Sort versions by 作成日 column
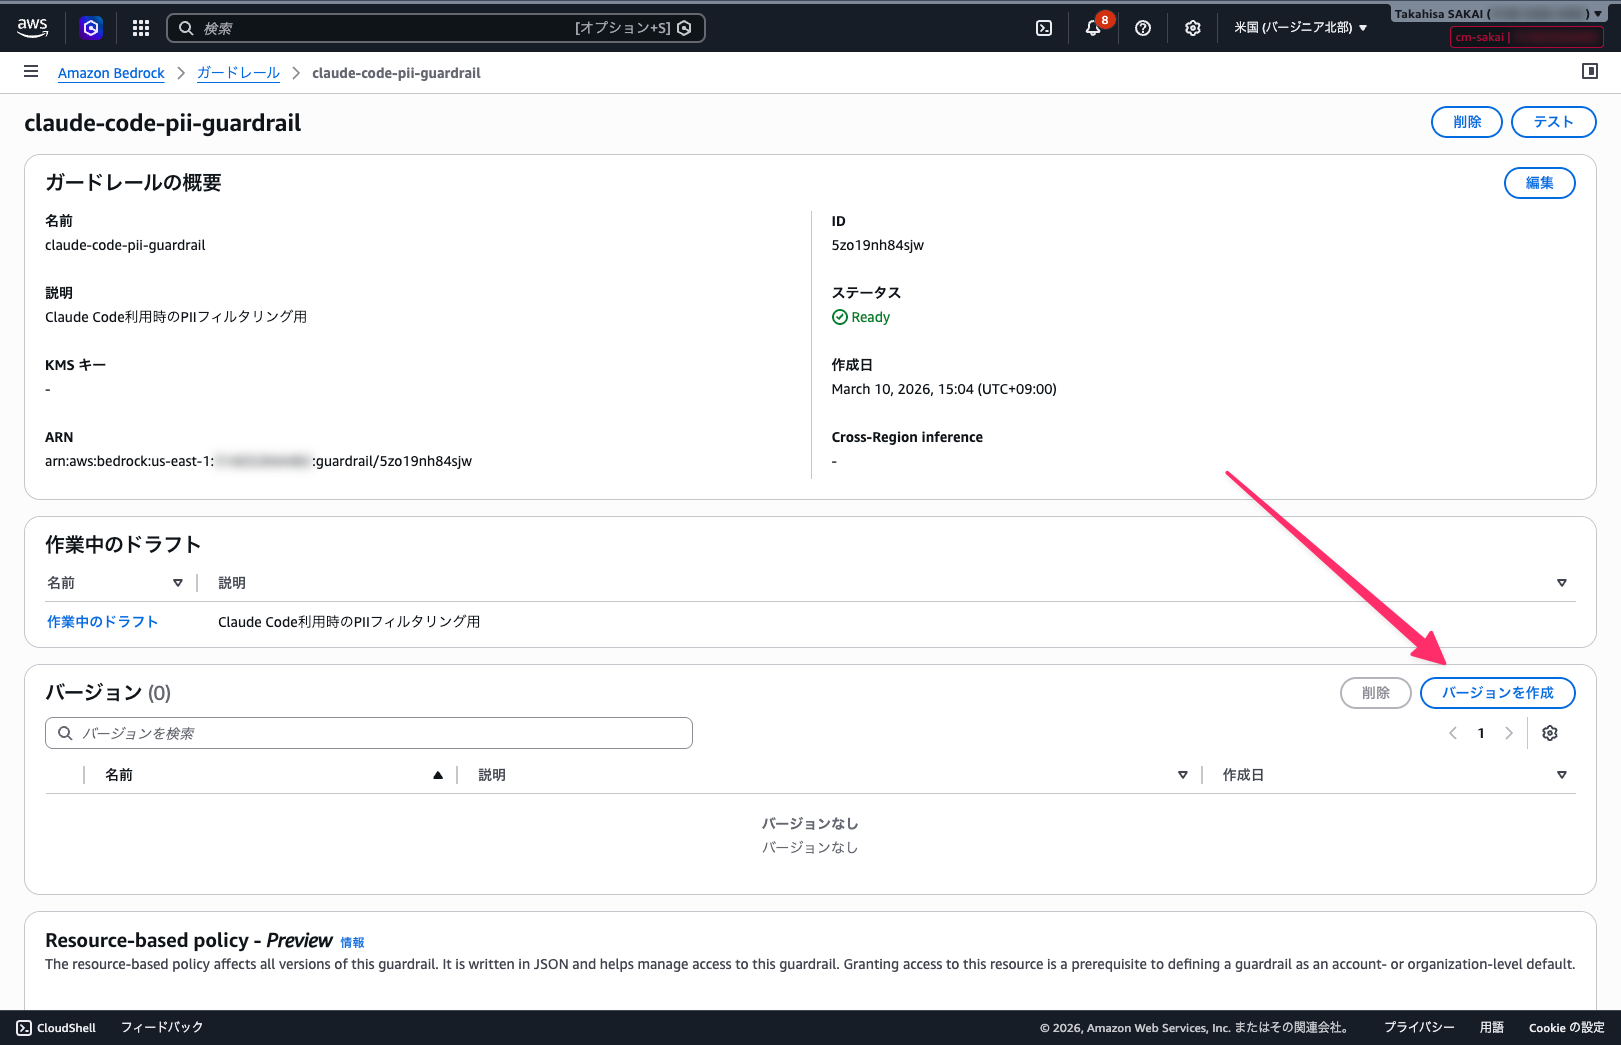Screen dimensions: 1621x1045 pos(1561,775)
